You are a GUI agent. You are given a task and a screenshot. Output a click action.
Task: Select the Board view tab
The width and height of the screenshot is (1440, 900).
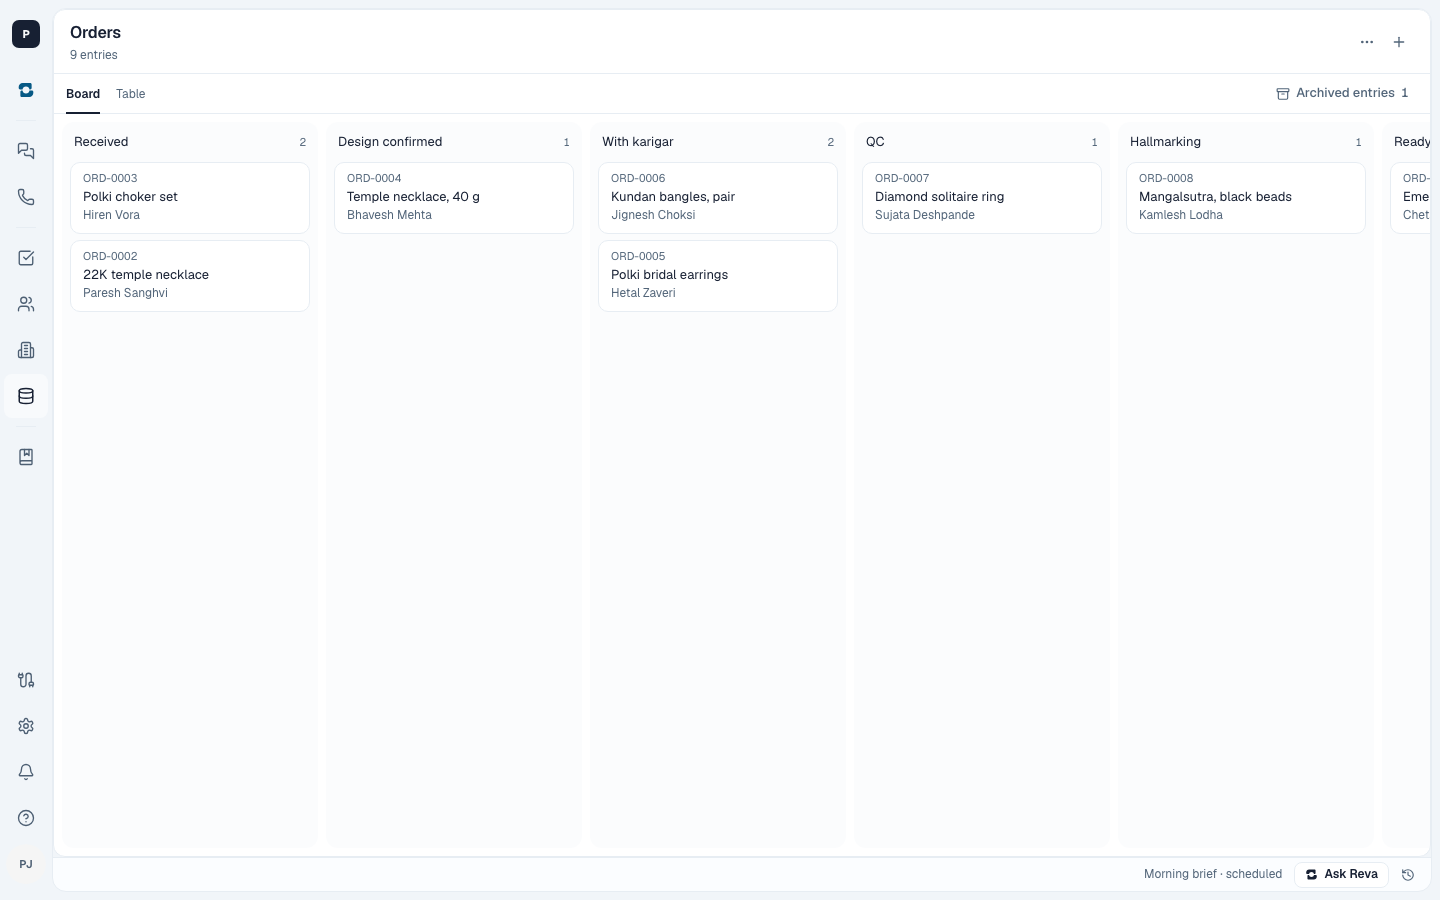click(83, 94)
